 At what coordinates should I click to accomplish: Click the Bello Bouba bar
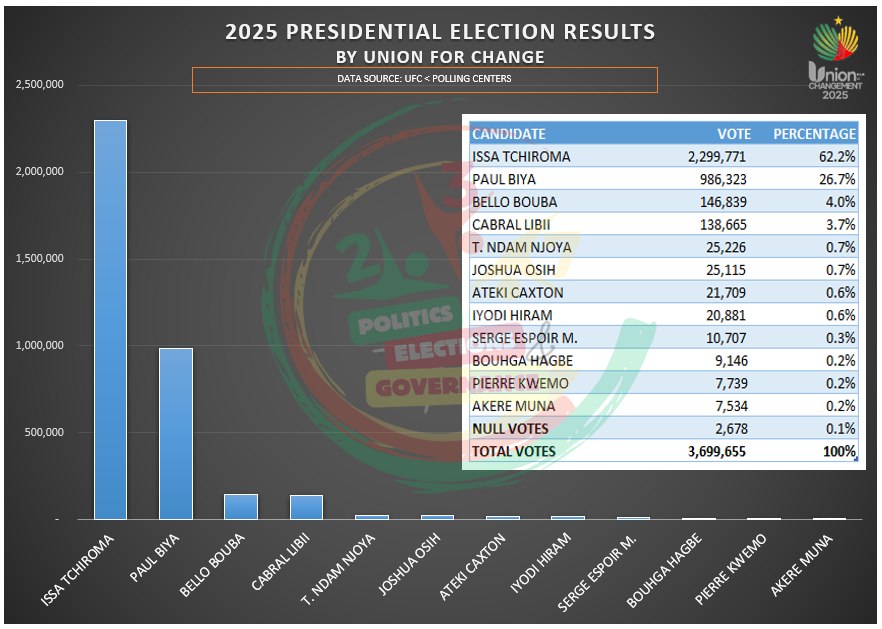click(x=241, y=506)
